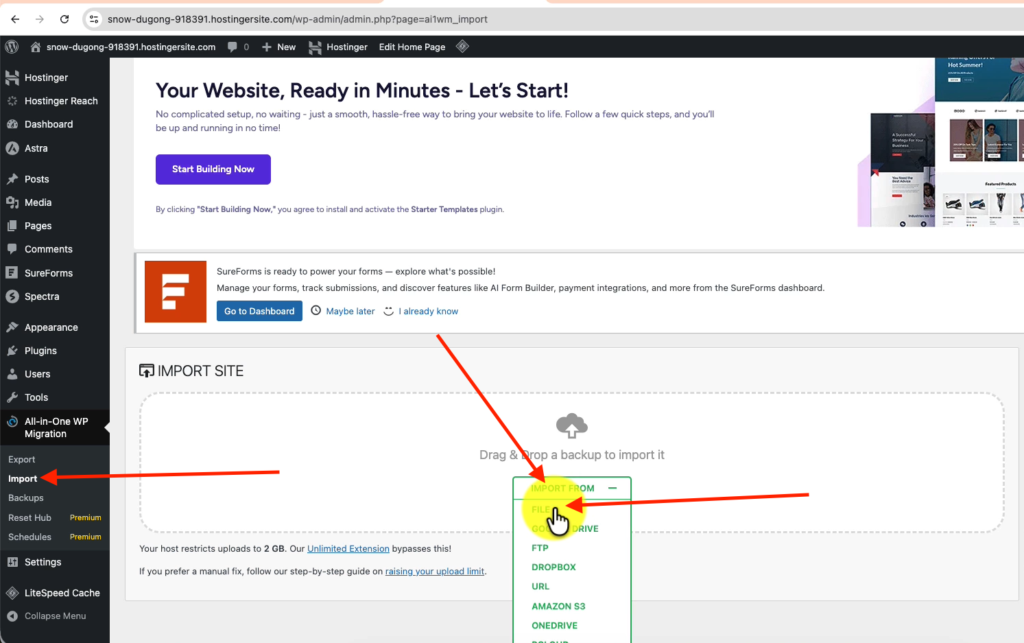
Task: Open the Plugins menu in sidebar
Action: (40, 351)
